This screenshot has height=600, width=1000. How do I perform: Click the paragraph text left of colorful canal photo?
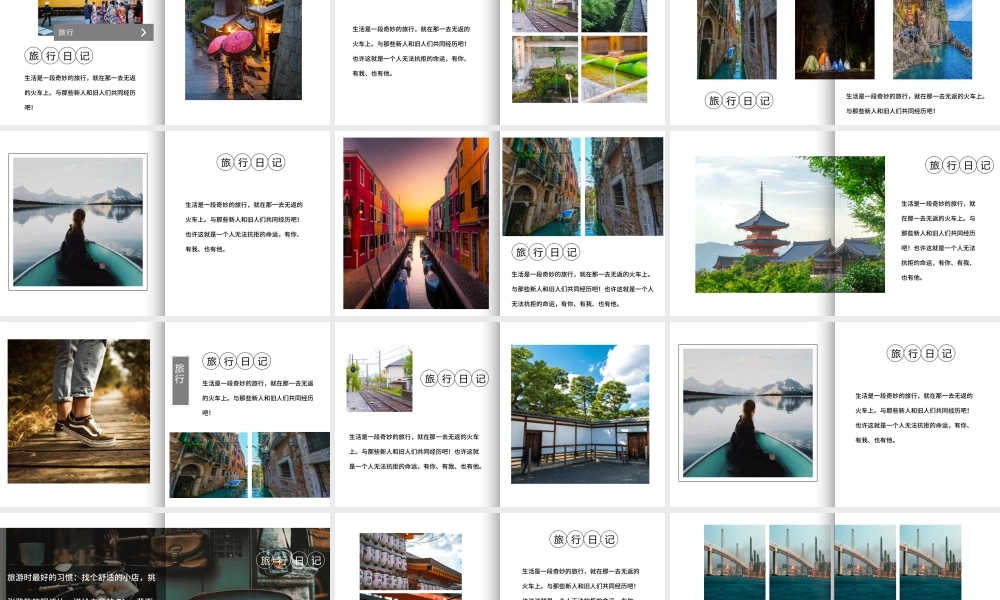coord(244,226)
